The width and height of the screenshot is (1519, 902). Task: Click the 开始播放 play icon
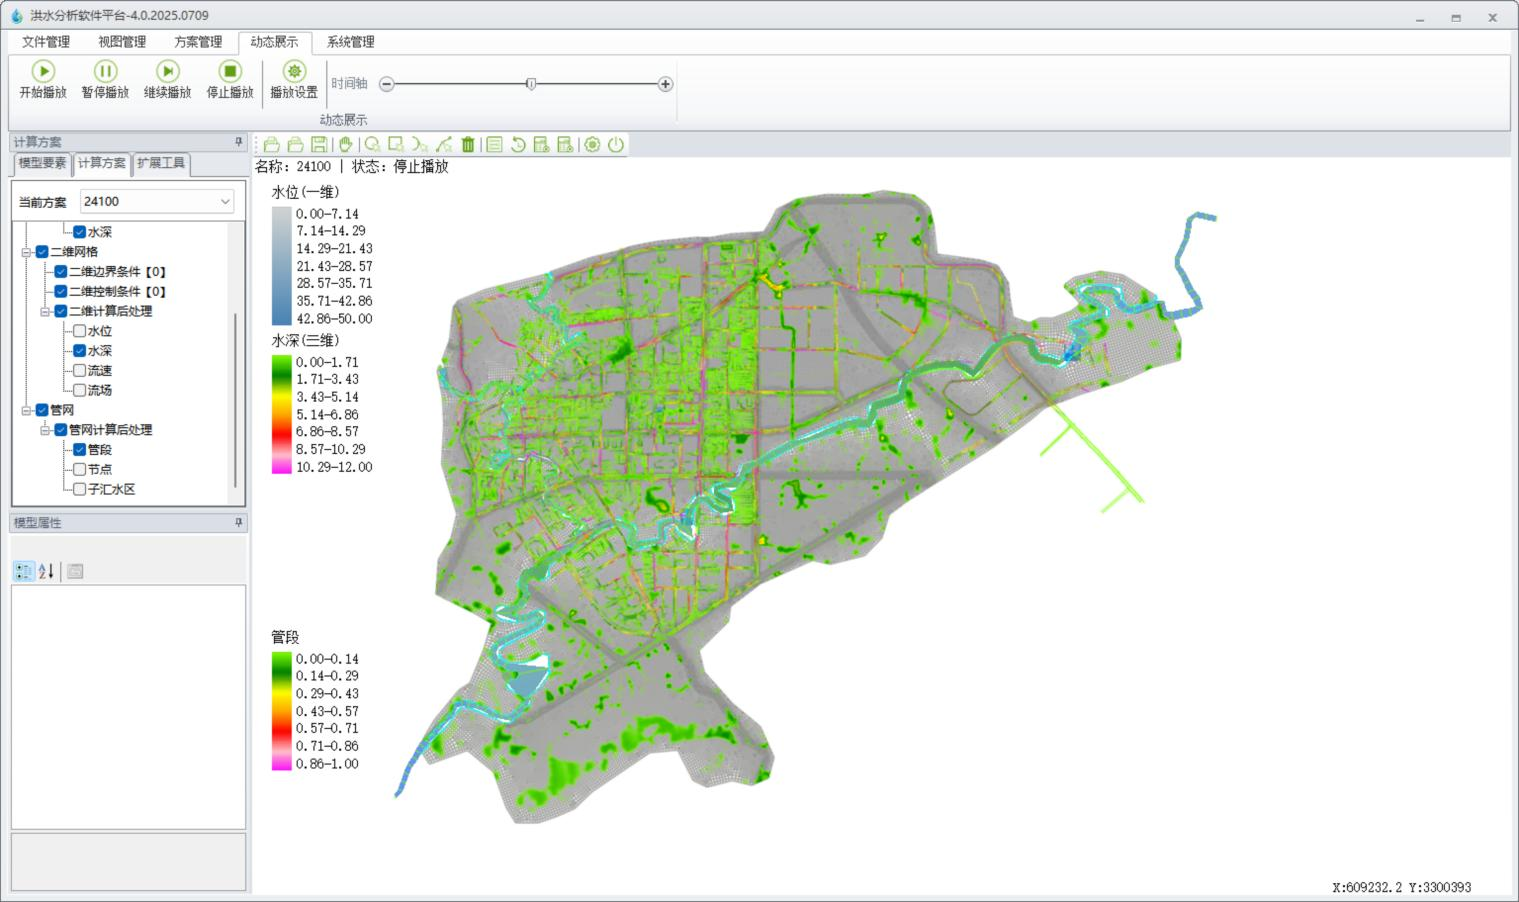(x=42, y=71)
